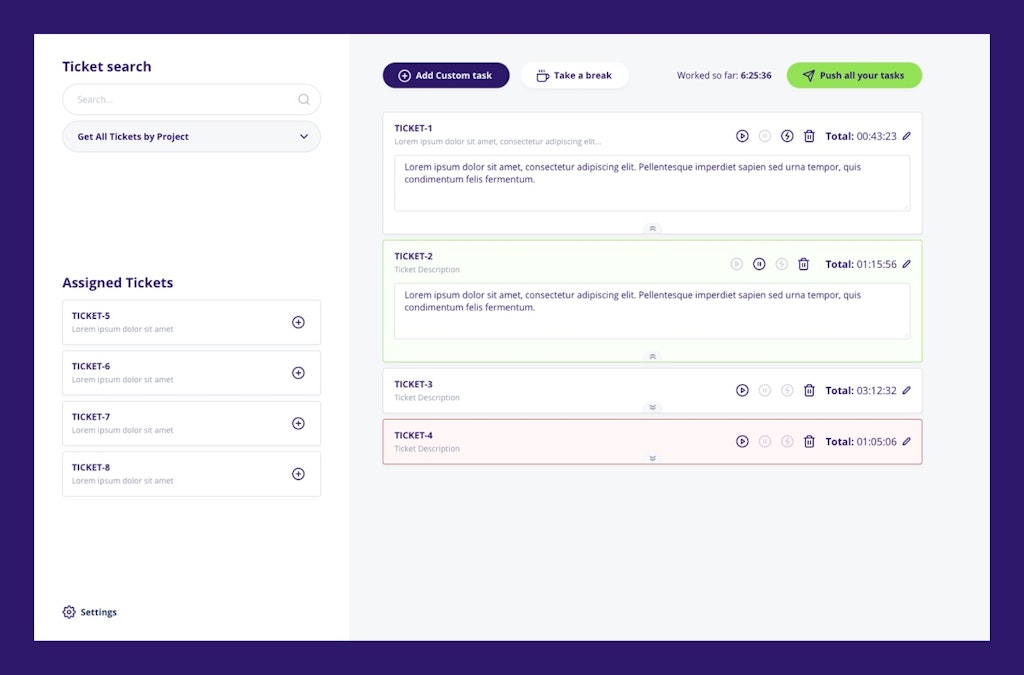
Task: Add TICKET-8 using its plus icon
Action: click(x=298, y=474)
